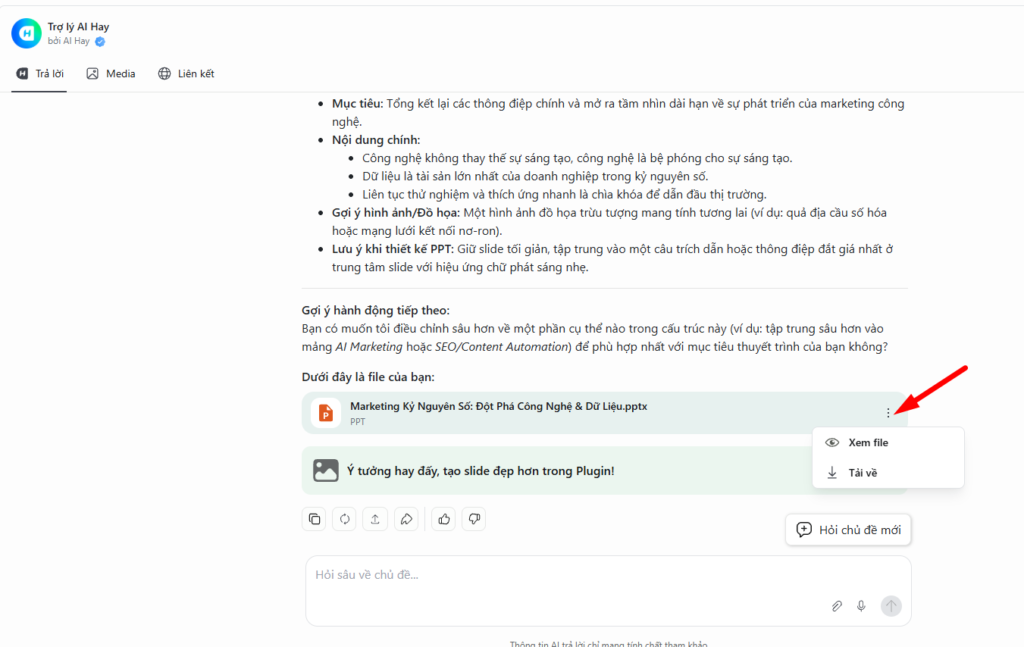Click the send arrow button
The image size is (1024, 647).
click(x=891, y=606)
